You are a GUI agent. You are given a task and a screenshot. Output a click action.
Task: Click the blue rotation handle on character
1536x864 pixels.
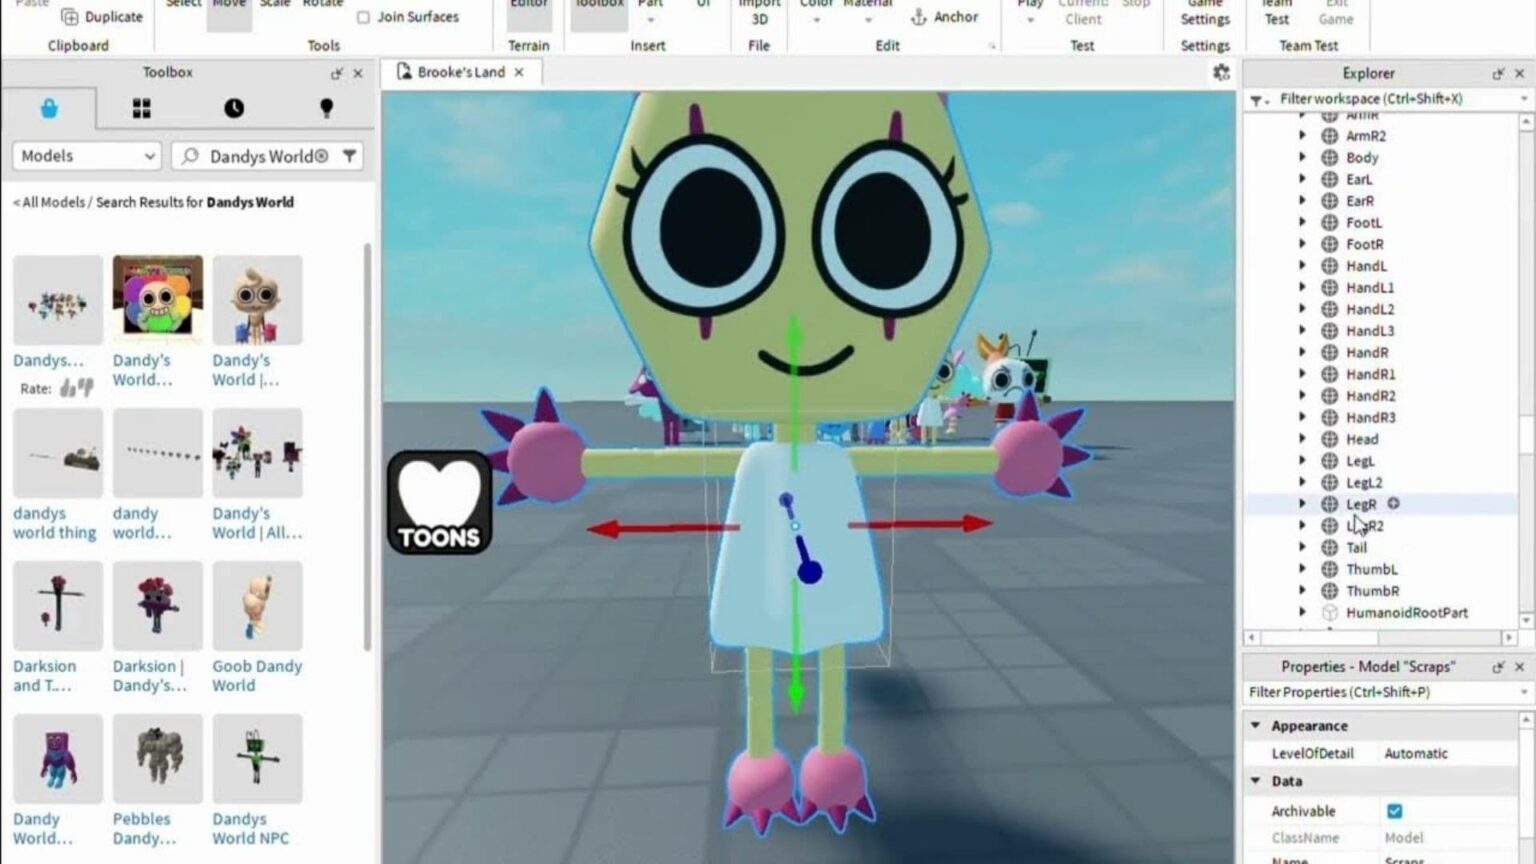809,571
